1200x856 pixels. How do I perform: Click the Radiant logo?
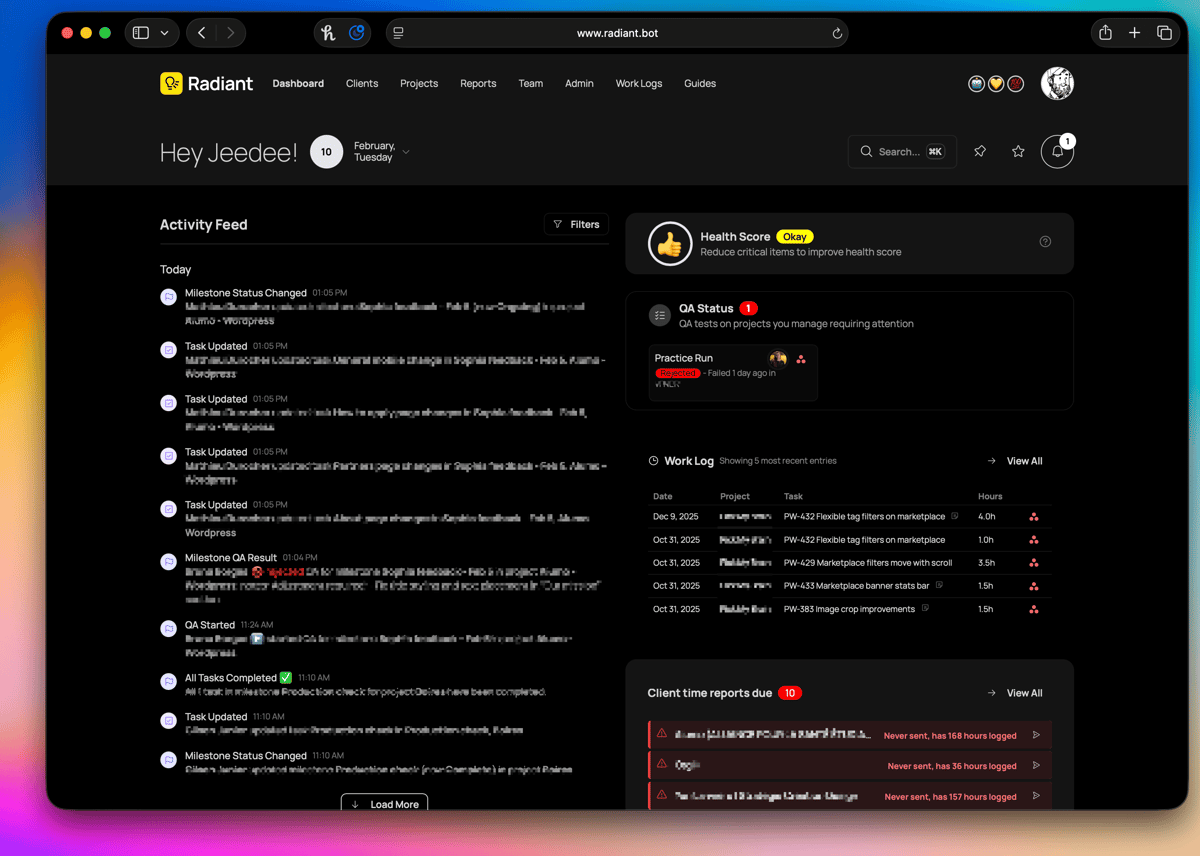[x=207, y=84]
